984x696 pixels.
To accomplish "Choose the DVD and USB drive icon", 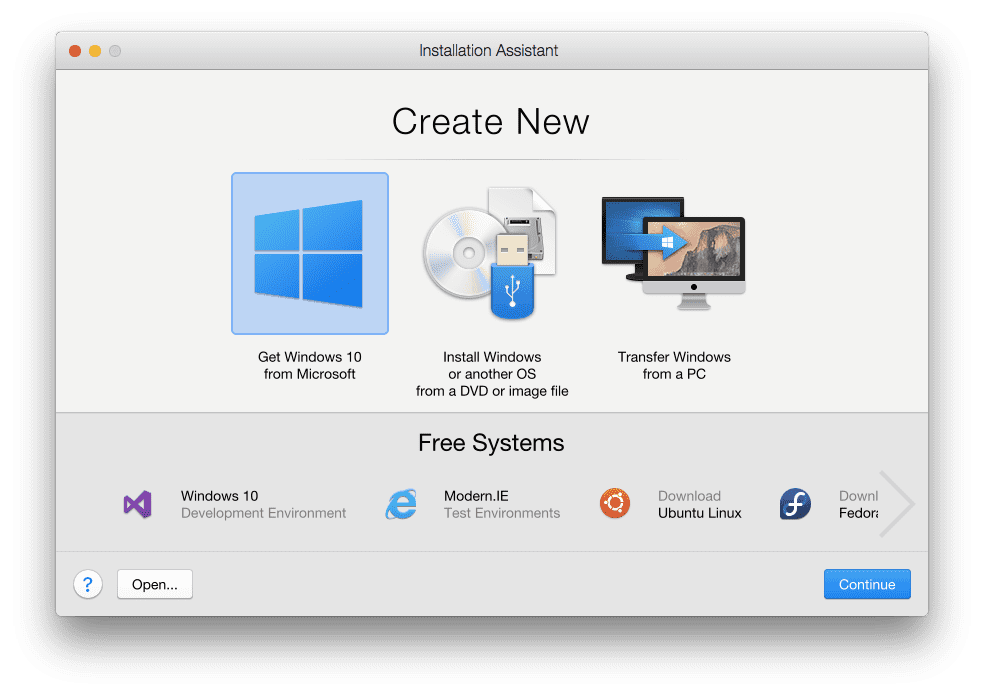I will pos(490,253).
